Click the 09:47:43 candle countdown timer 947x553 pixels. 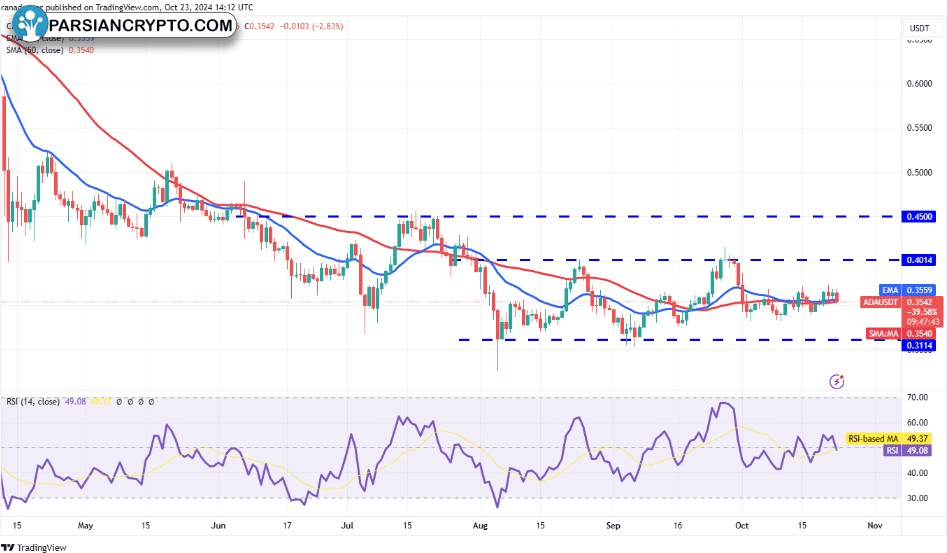click(x=922, y=322)
